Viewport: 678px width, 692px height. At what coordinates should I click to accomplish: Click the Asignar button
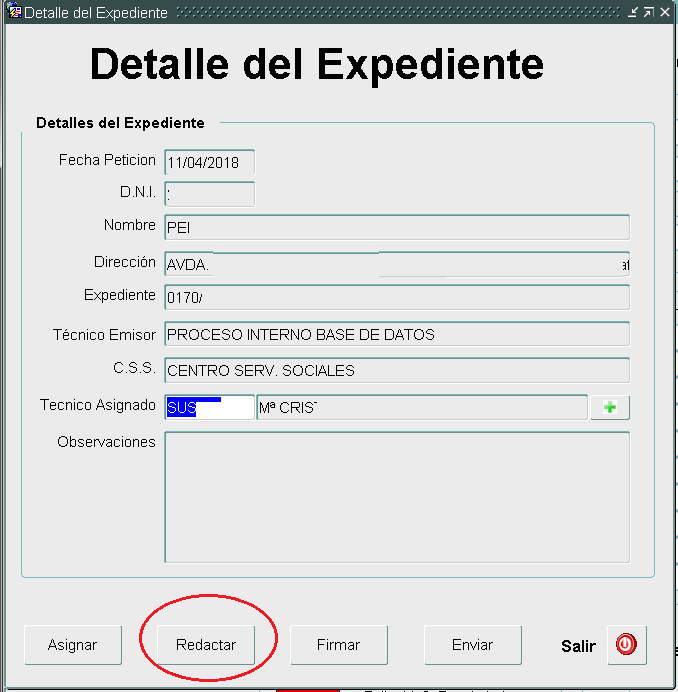click(x=73, y=645)
